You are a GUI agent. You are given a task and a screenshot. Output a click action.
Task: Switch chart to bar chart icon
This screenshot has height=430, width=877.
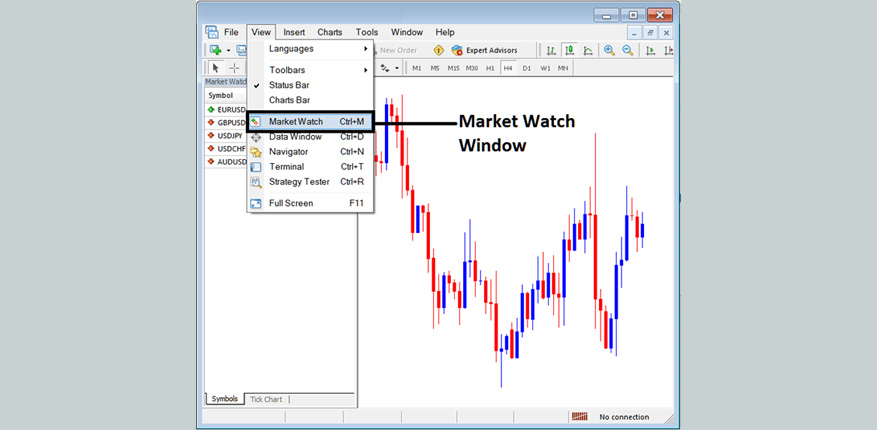pos(550,50)
